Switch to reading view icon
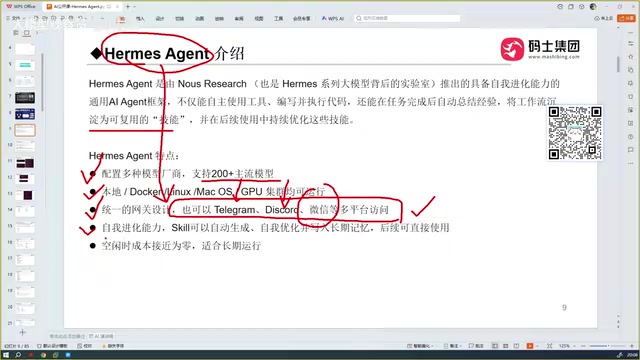 (516, 346)
